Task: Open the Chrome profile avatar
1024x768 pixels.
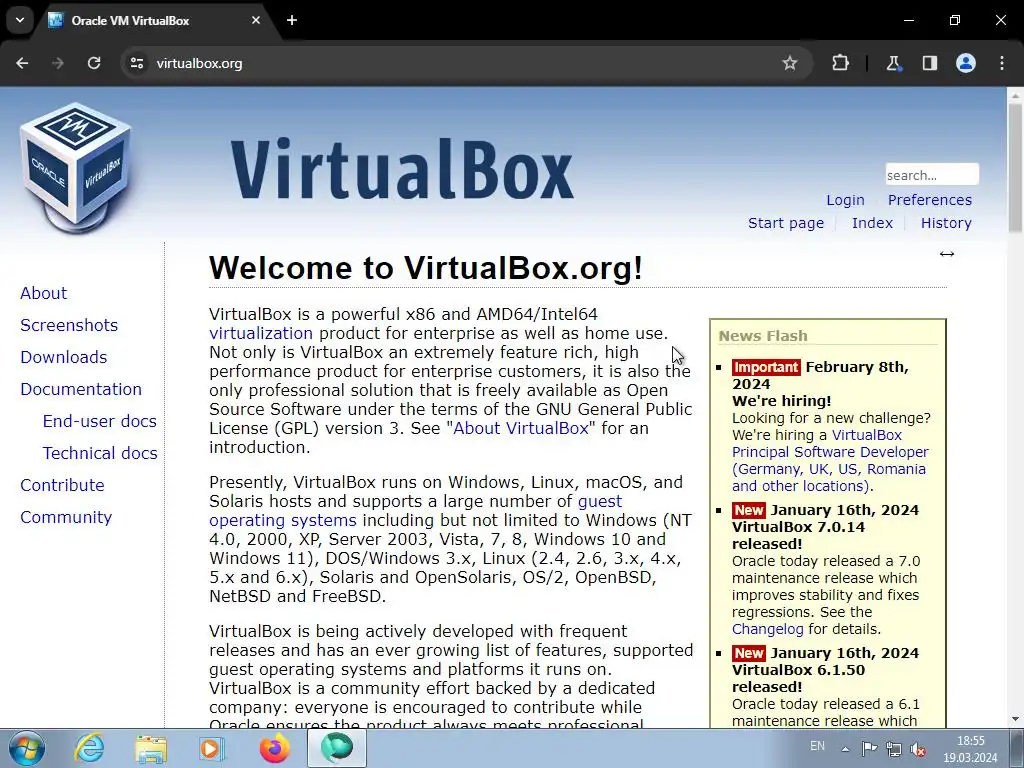Action: 966,63
